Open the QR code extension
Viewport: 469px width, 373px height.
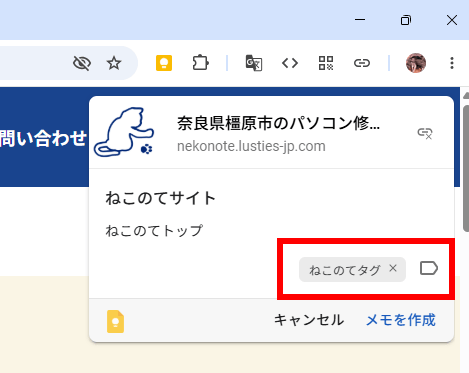click(x=326, y=63)
